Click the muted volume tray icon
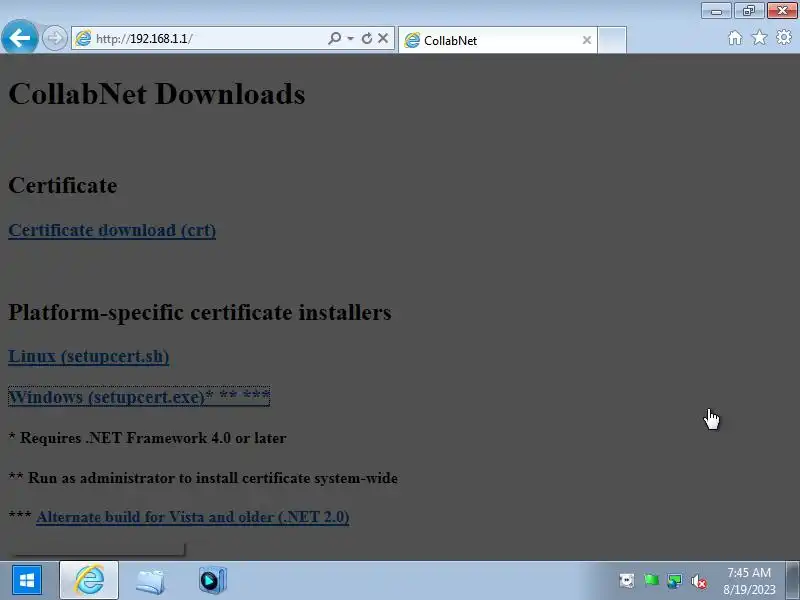This screenshot has height=600, width=800. click(698, 581)
